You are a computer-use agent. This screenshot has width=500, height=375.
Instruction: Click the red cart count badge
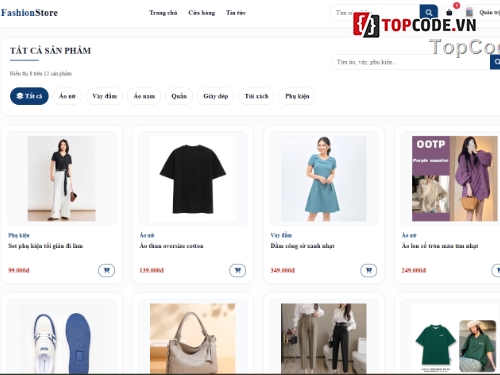[x=457, y=5]
